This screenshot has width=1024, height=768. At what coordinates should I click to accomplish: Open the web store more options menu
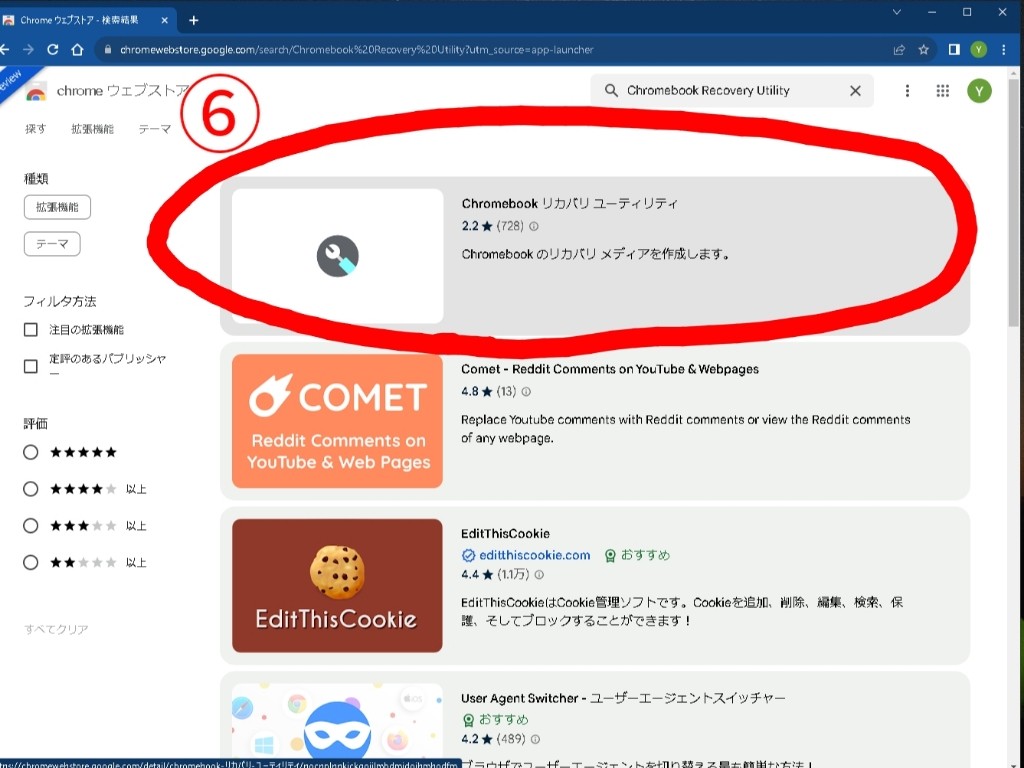point(907,91)
